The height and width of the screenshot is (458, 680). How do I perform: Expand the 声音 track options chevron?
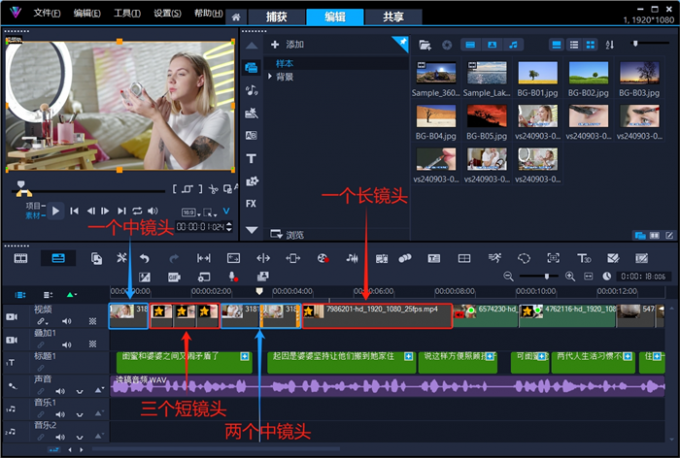point(80,391)
